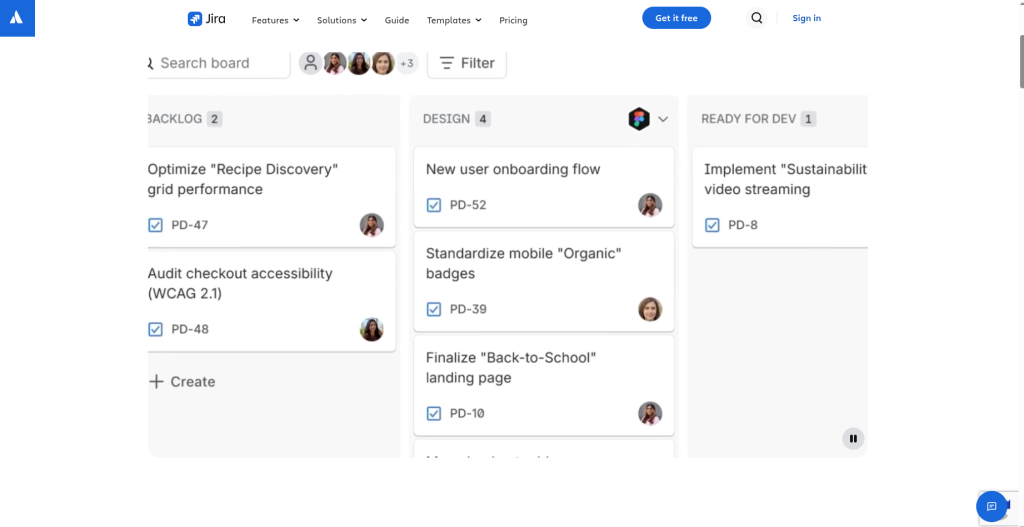
Task: Expand the Features dropdown menu
Action: [276, 20]
